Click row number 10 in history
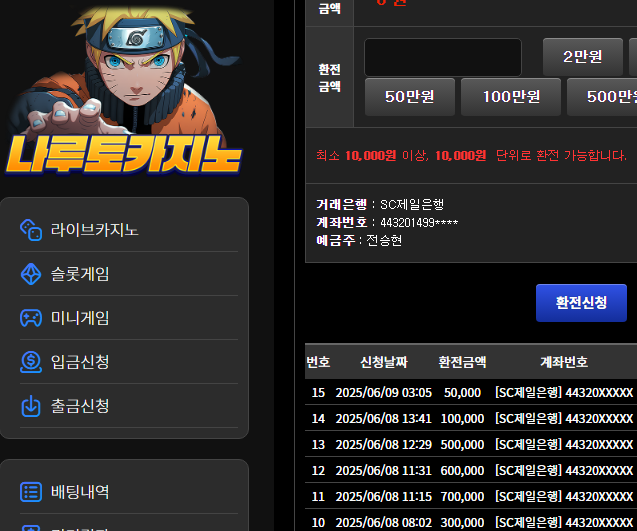637x531 pixels. click(x=318, y=522)
